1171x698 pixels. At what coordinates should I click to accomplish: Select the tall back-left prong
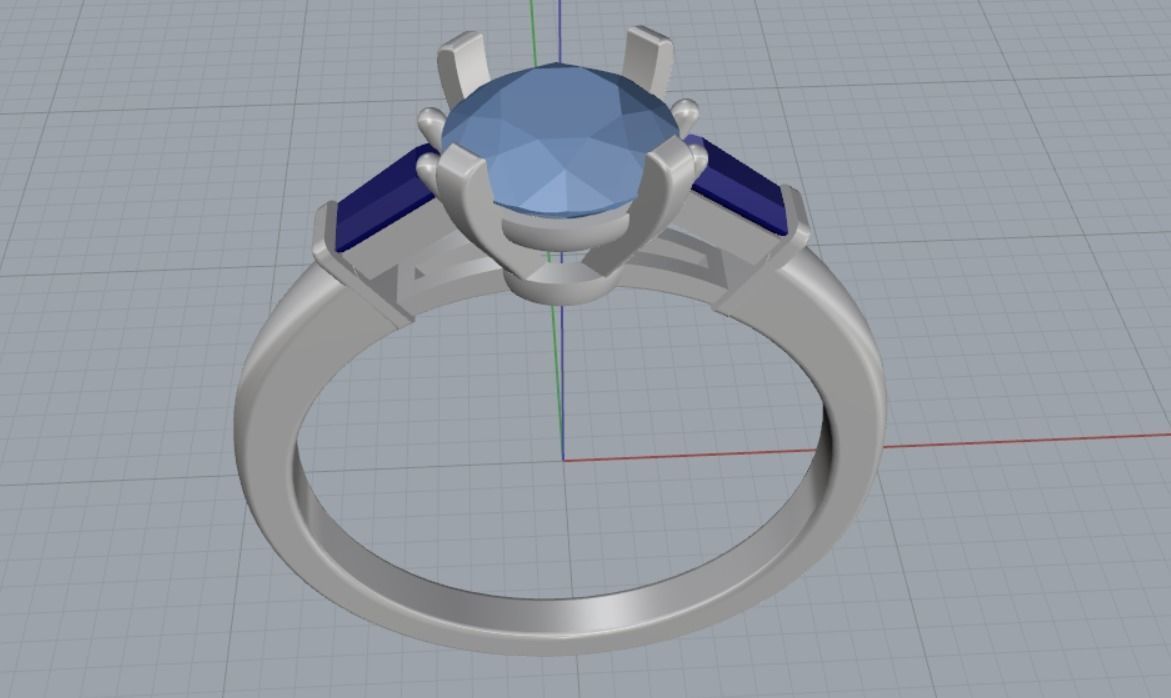(x=463, y=66)
